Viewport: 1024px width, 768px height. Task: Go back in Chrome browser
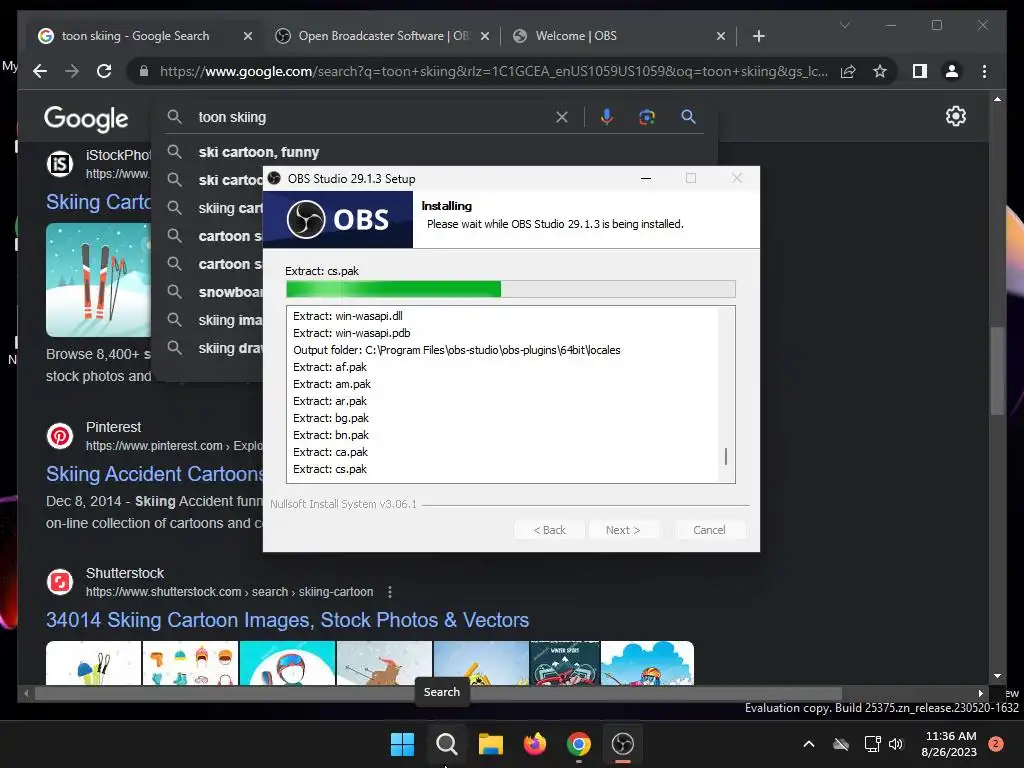tap(40, 71)
